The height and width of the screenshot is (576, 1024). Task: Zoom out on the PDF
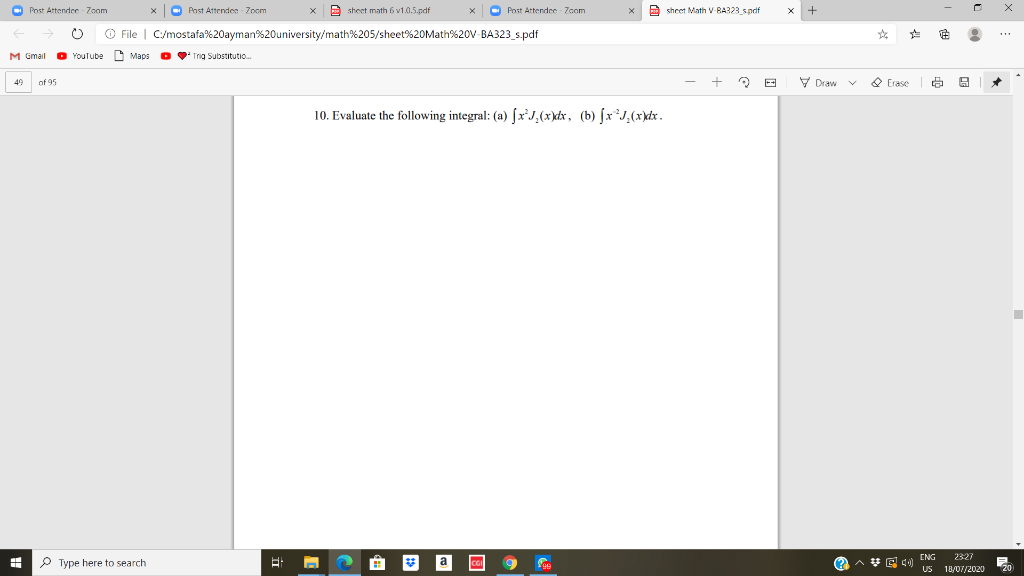(x=690, y=82)
